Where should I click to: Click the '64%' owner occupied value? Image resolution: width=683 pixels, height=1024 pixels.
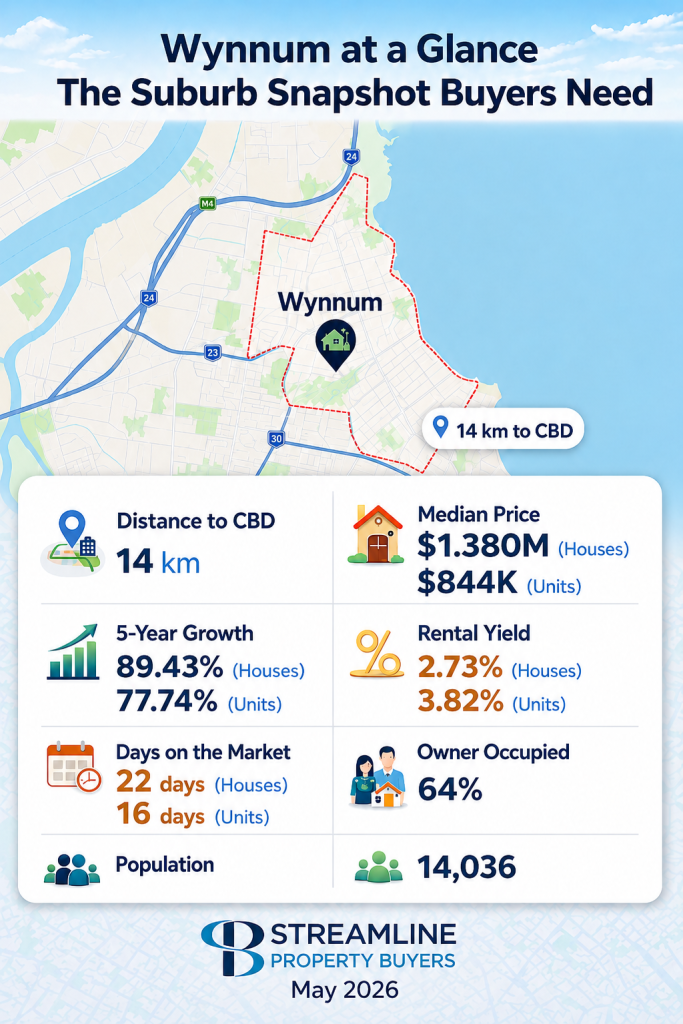[x=450, y=789]
